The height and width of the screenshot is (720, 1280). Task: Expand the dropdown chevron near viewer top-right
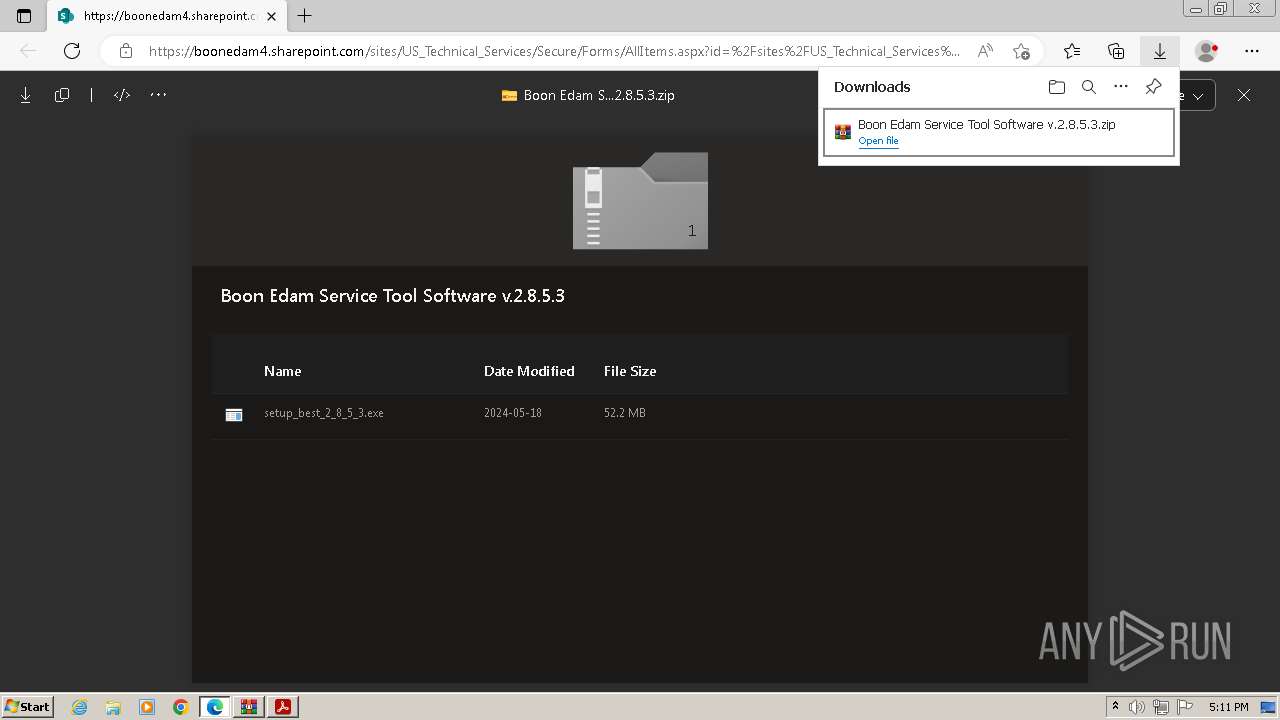[1198, 95]
